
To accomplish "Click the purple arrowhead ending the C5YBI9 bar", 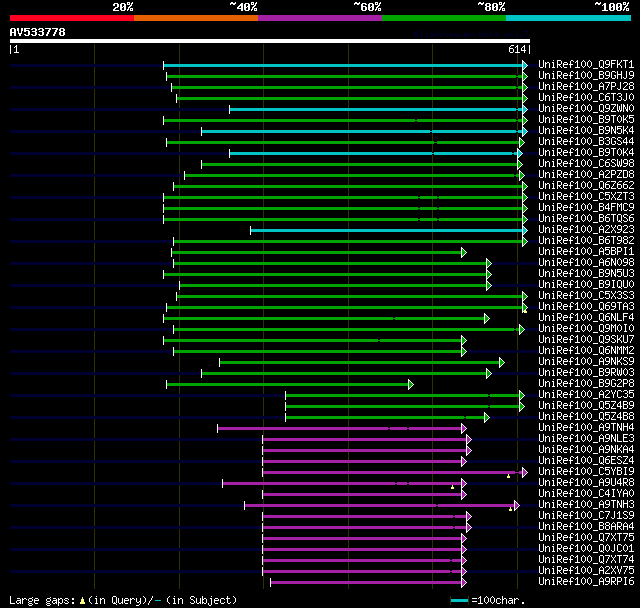I will [524, 473].
